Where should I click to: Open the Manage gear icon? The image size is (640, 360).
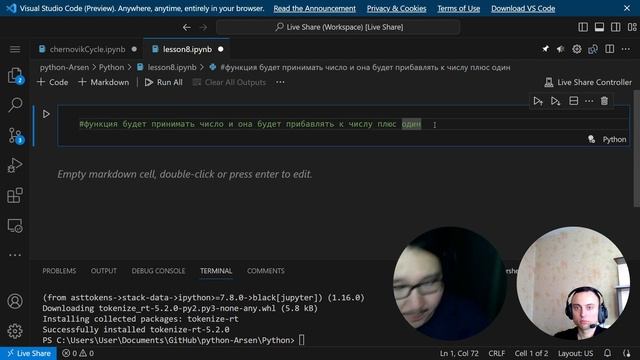click(x=15, y=331)
